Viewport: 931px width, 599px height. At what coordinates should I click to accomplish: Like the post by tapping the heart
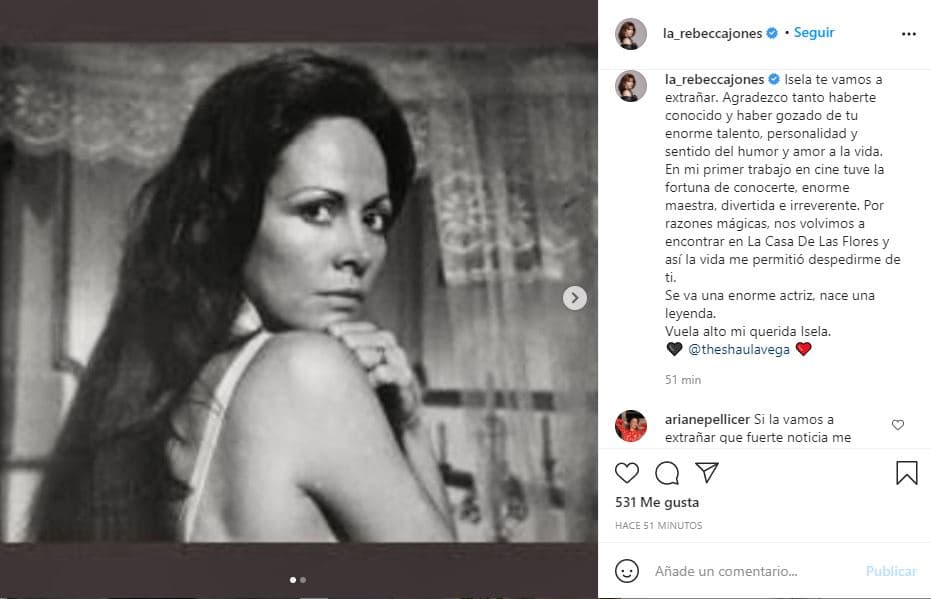627,472
